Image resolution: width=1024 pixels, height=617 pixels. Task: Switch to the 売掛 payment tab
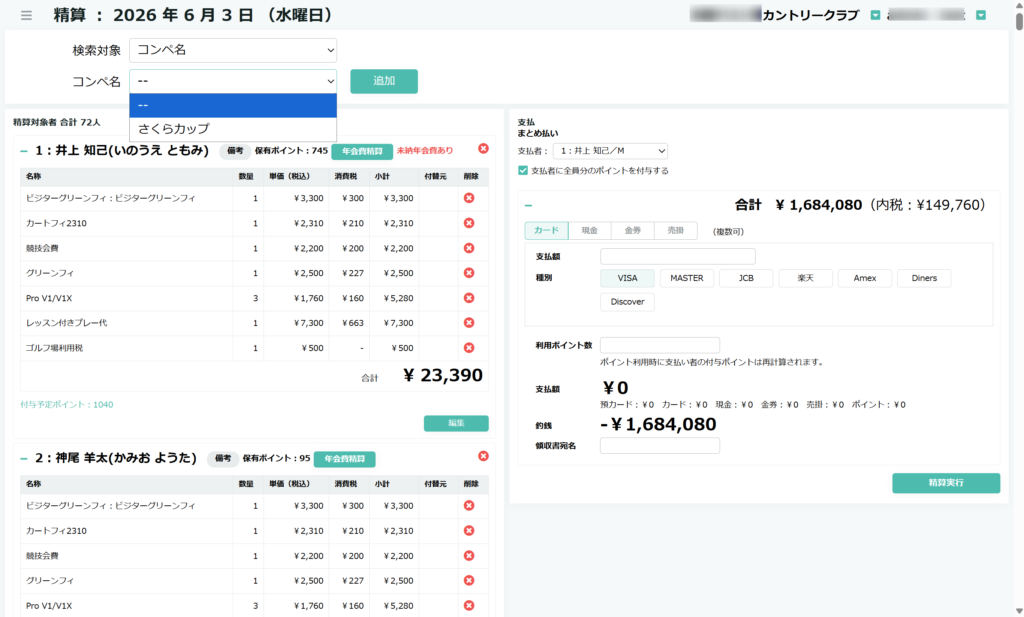[x=675, y=230]
